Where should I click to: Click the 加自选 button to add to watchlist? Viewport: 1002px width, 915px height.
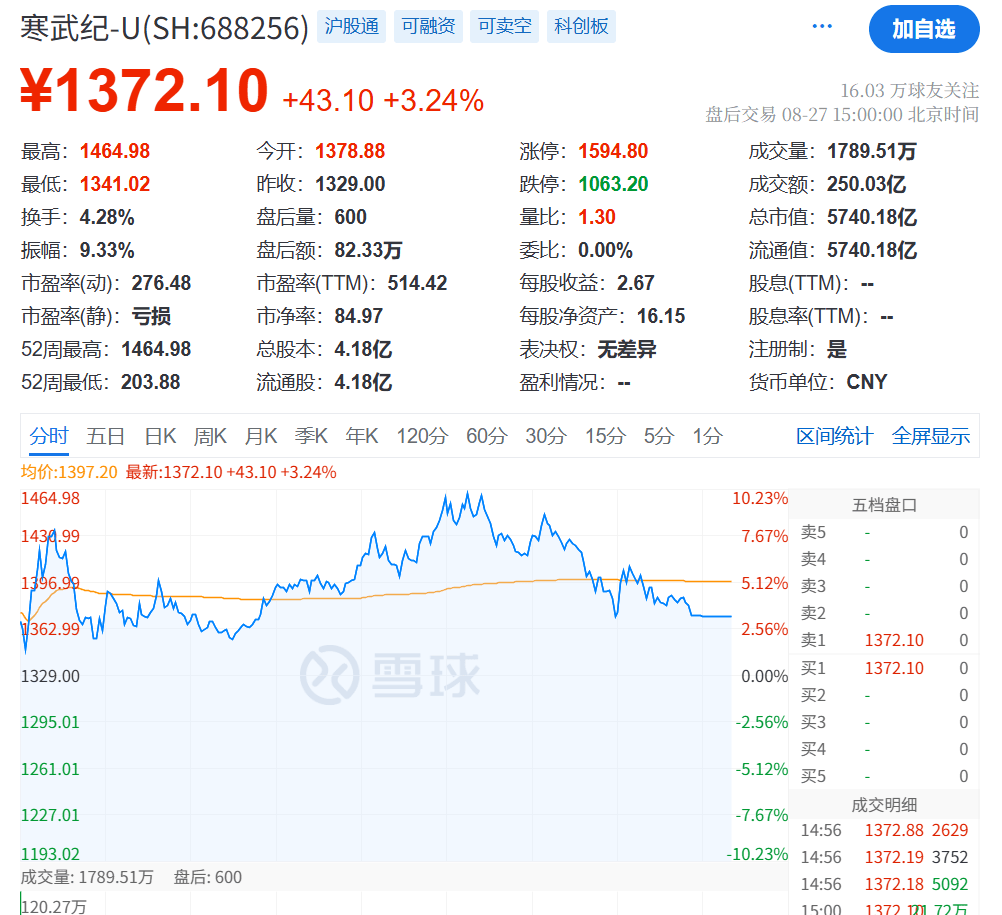[x=925, y=30]
